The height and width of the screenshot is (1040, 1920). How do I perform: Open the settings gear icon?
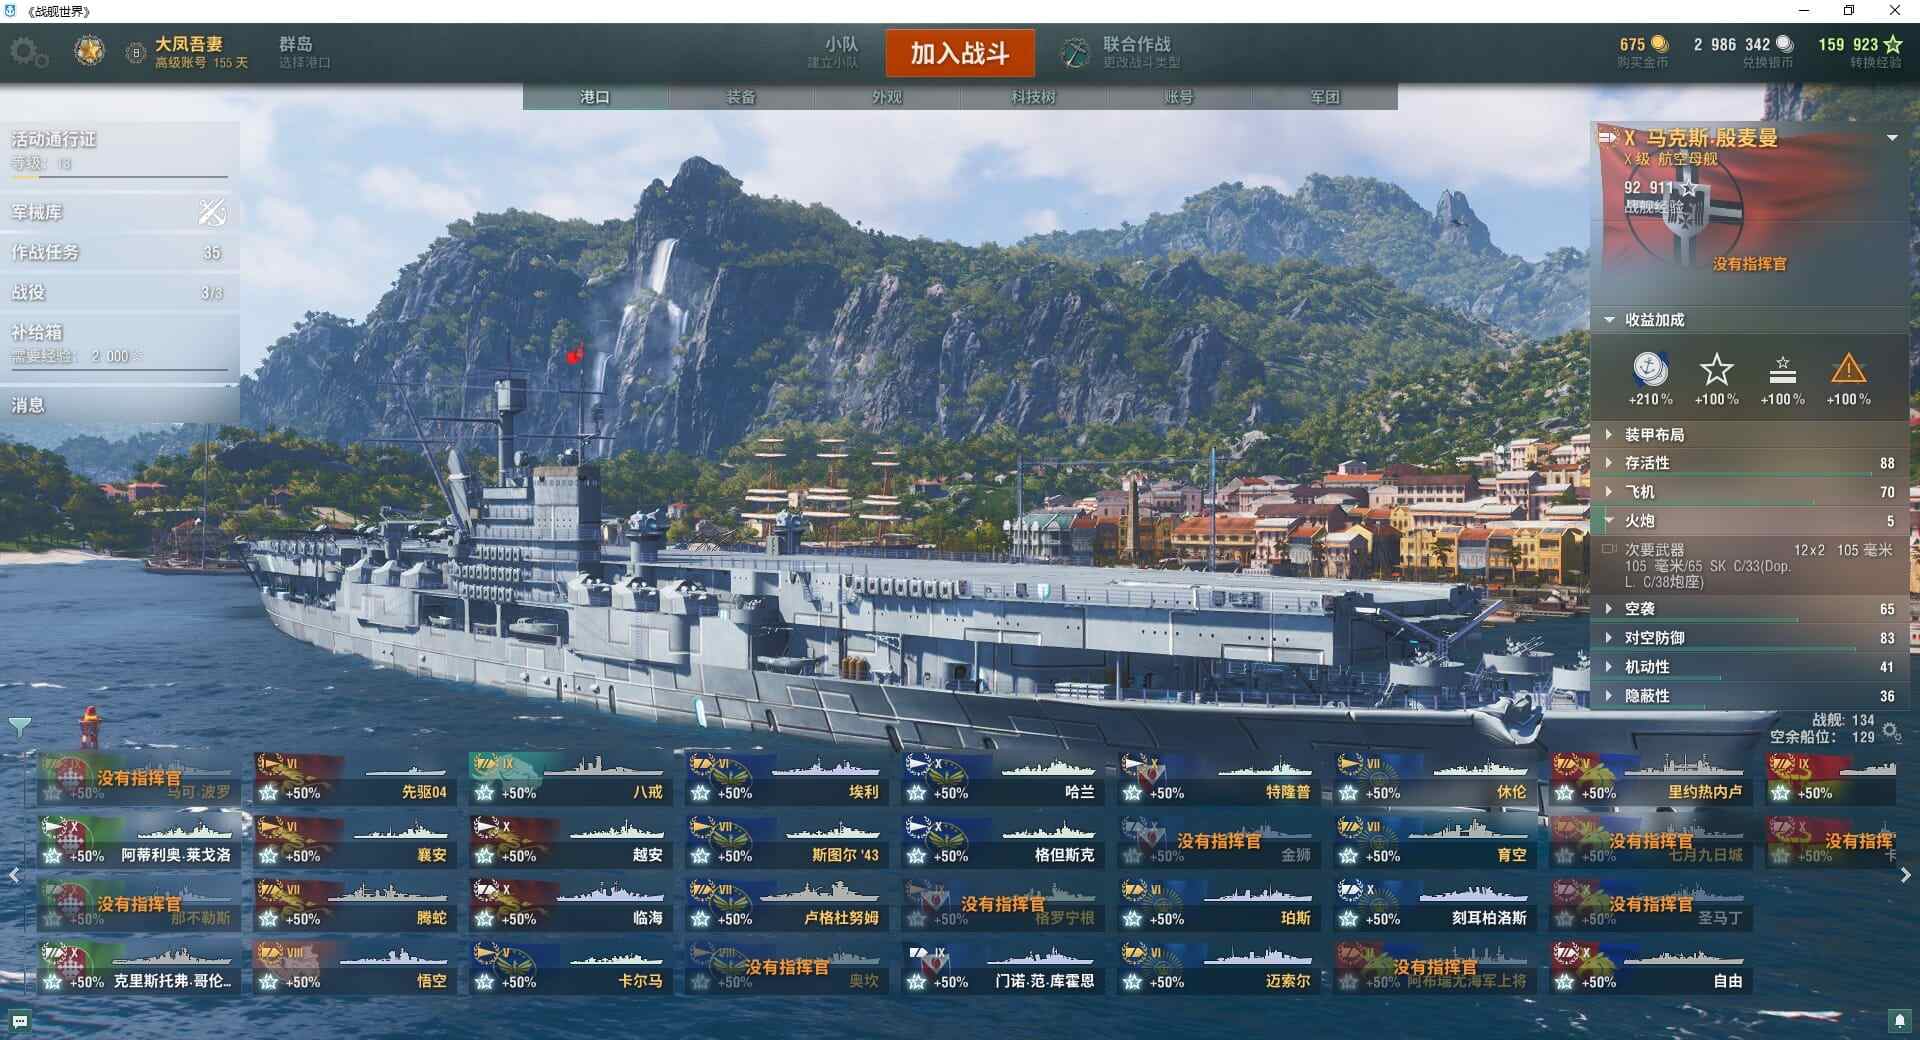coord(27,52)
